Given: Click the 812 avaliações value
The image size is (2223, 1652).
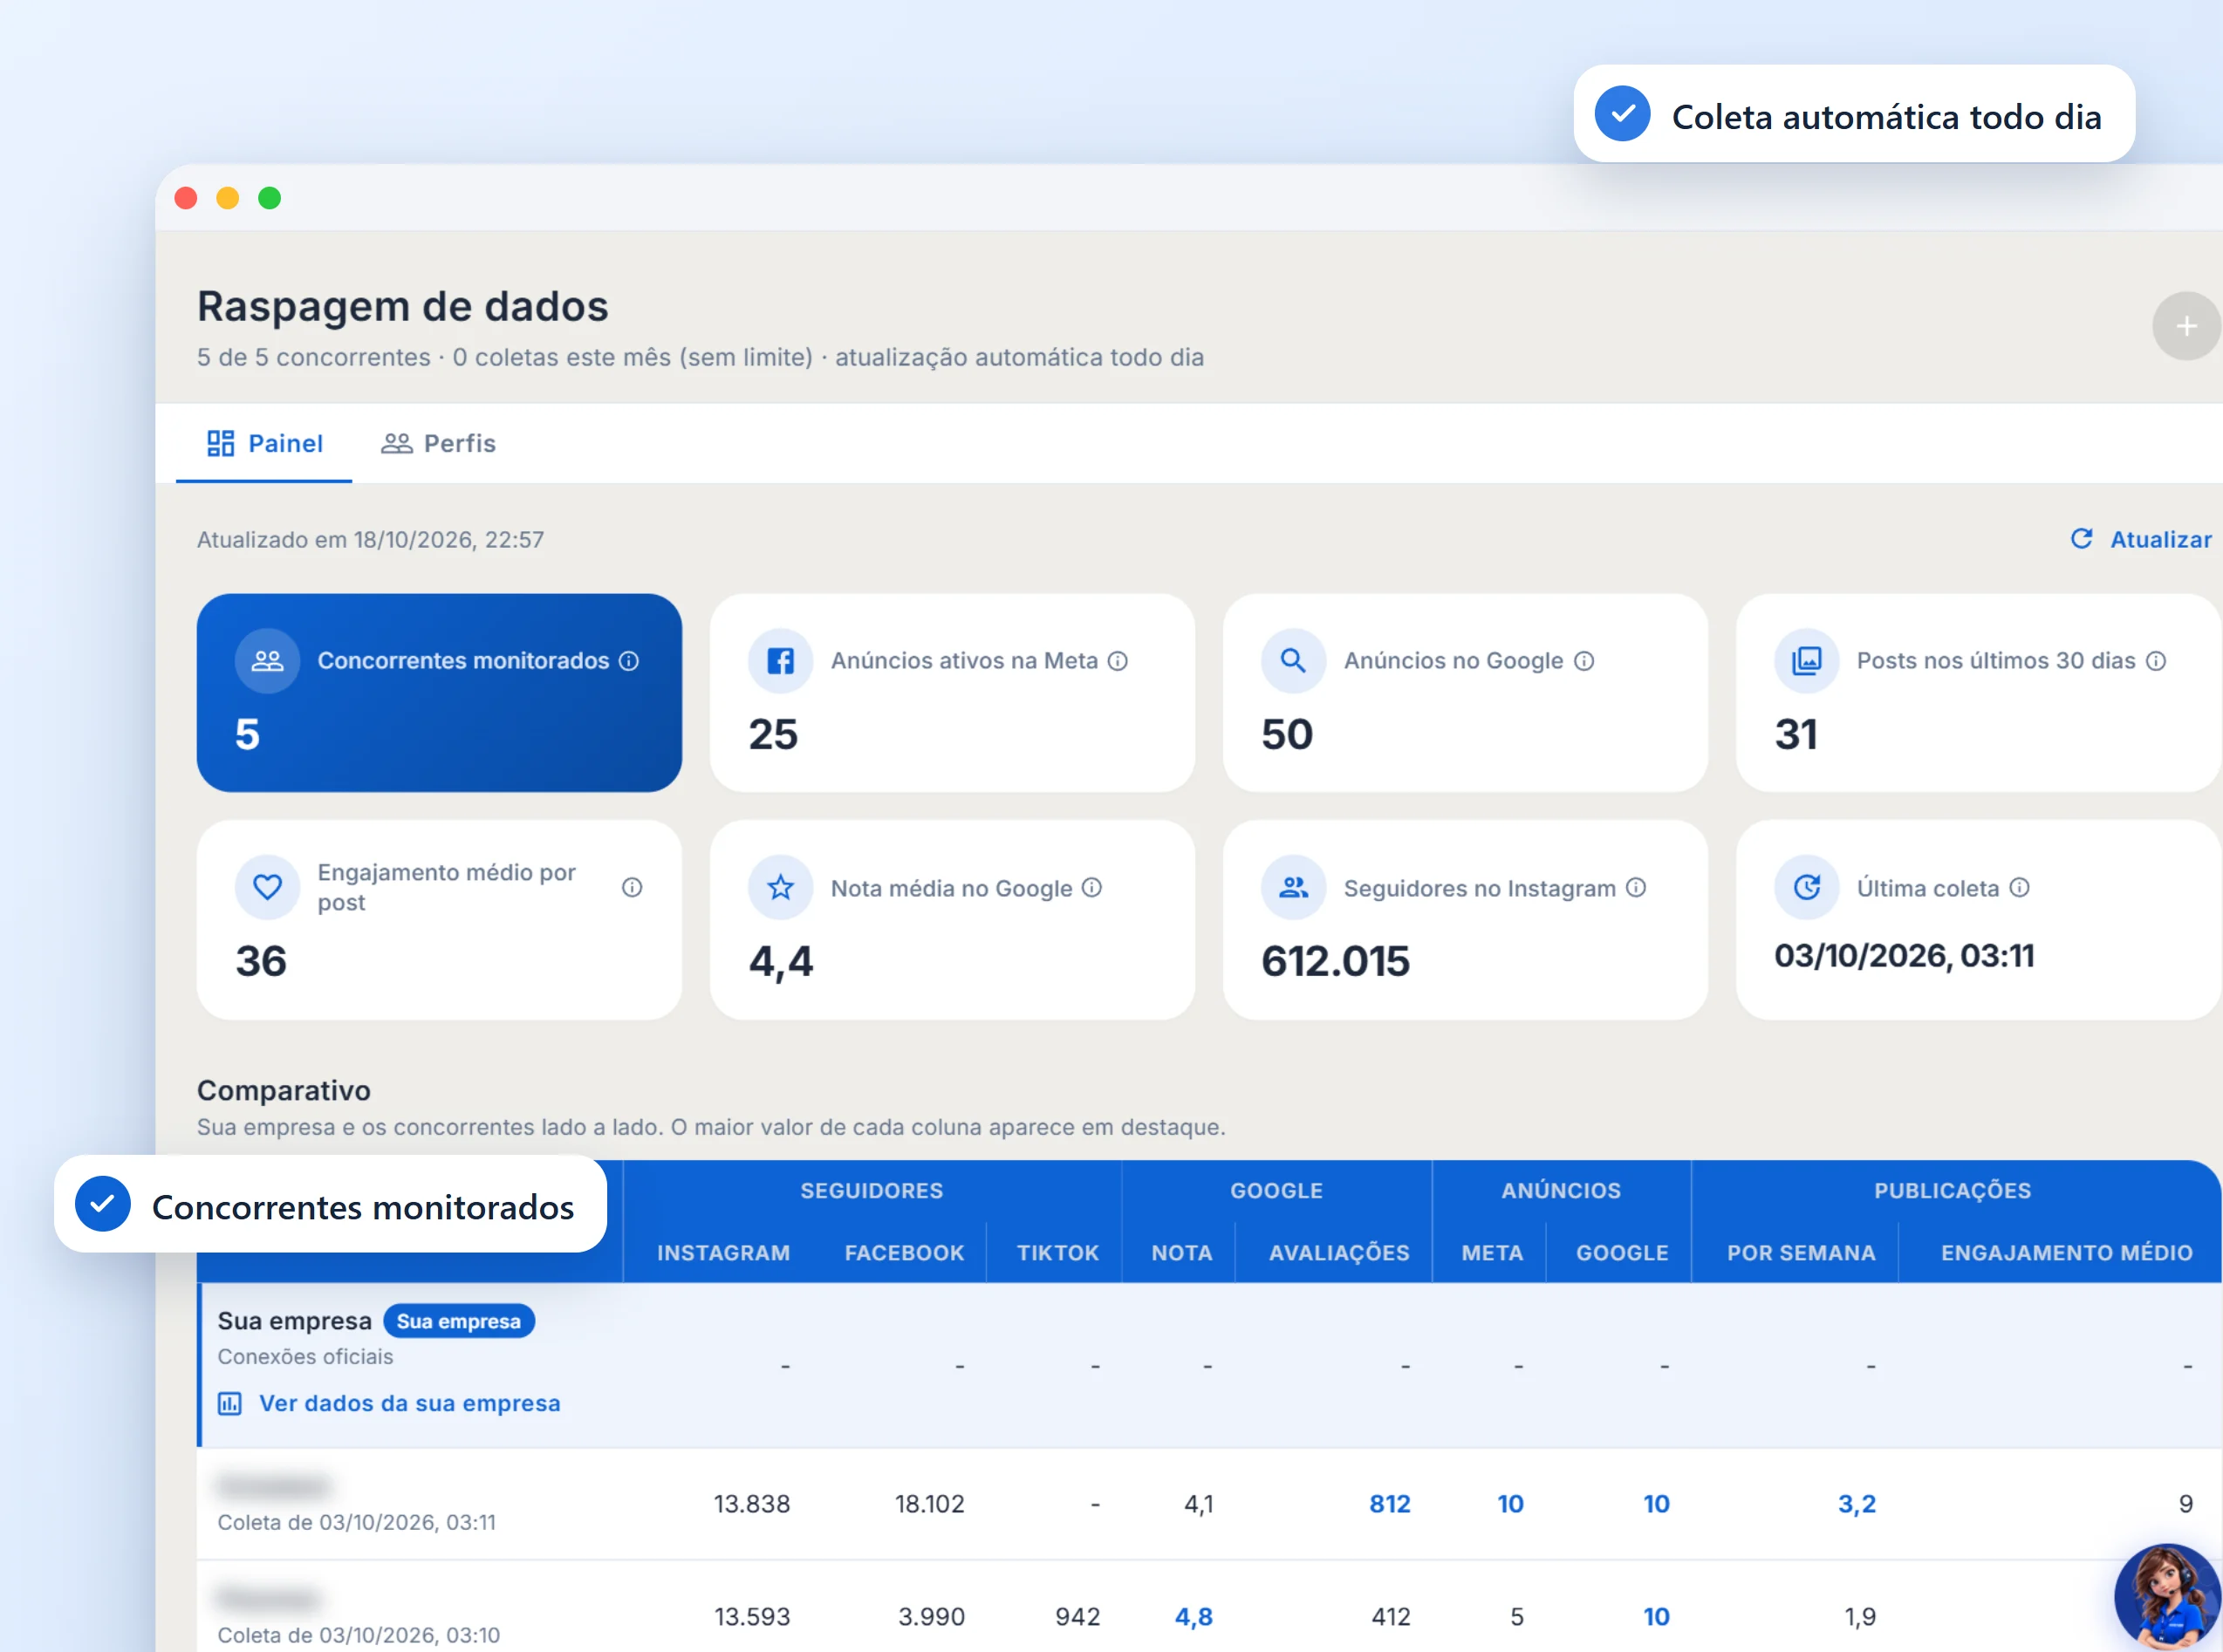Looking at the screenshot, I should click(x=1389, y=1504).
